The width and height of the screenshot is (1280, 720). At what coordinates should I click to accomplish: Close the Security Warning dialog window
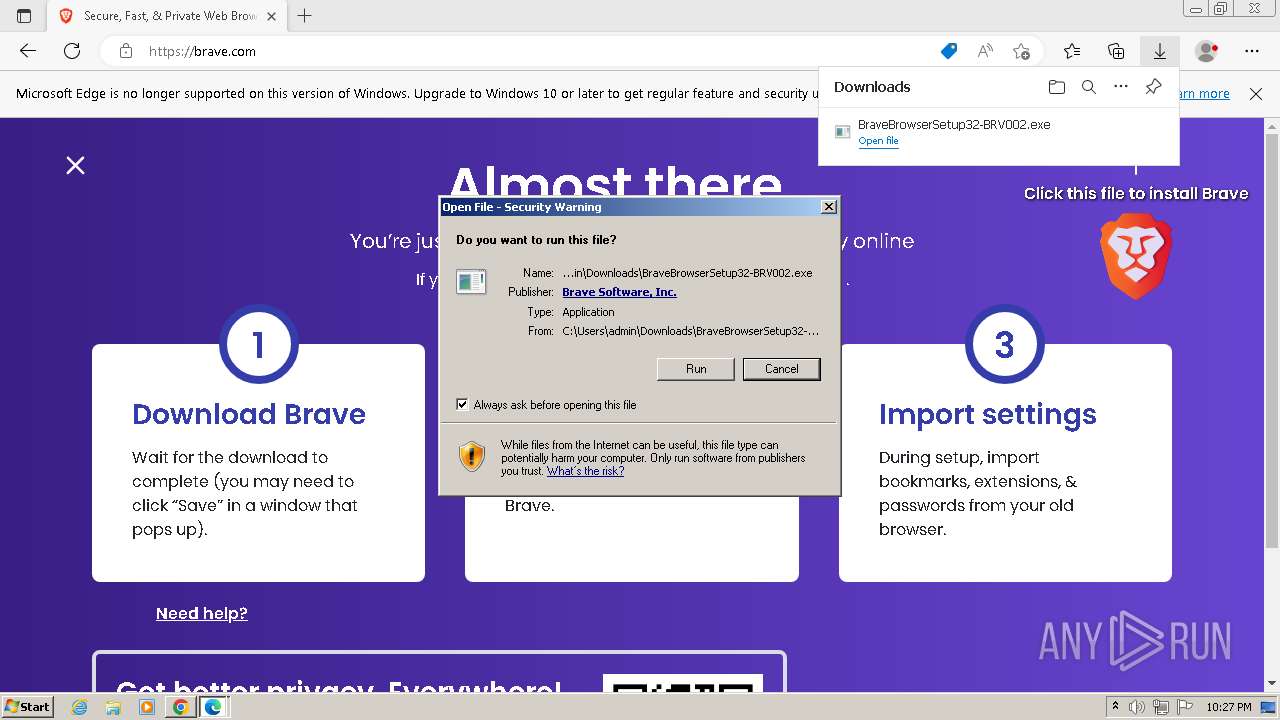(x=828, y=207)
